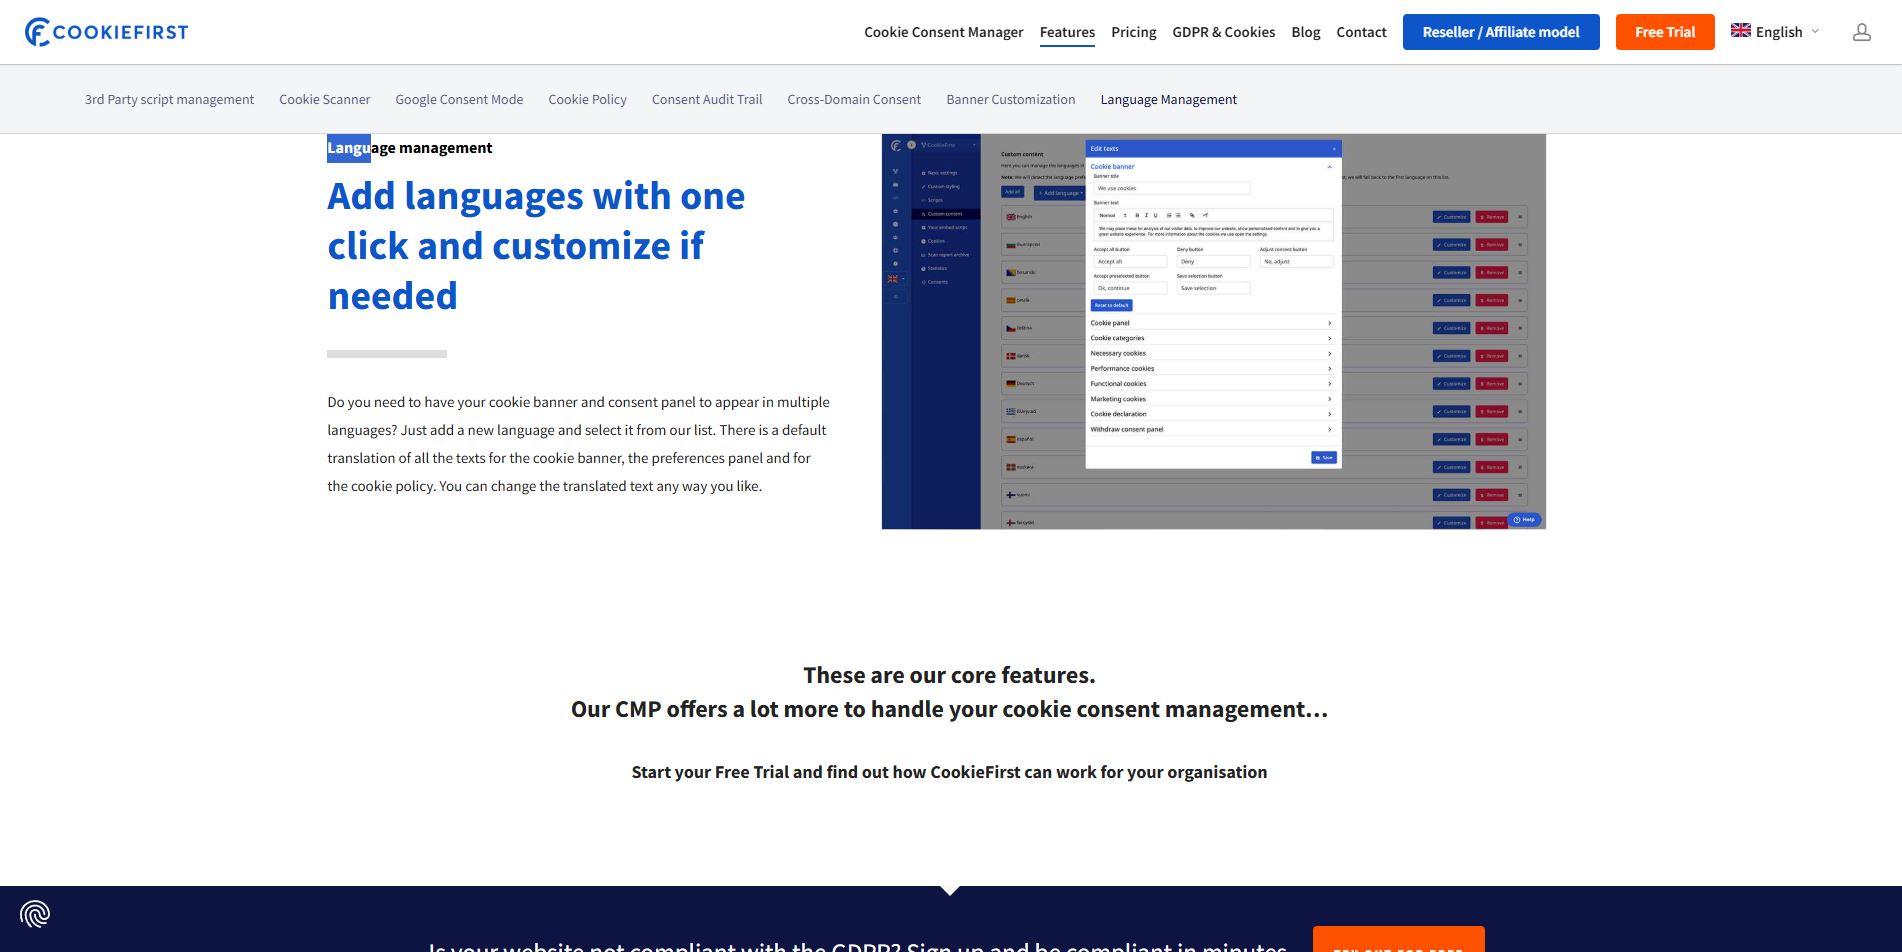Open the Features menu item
This screenshot has height=952, width=1902.
[1067, 32]
